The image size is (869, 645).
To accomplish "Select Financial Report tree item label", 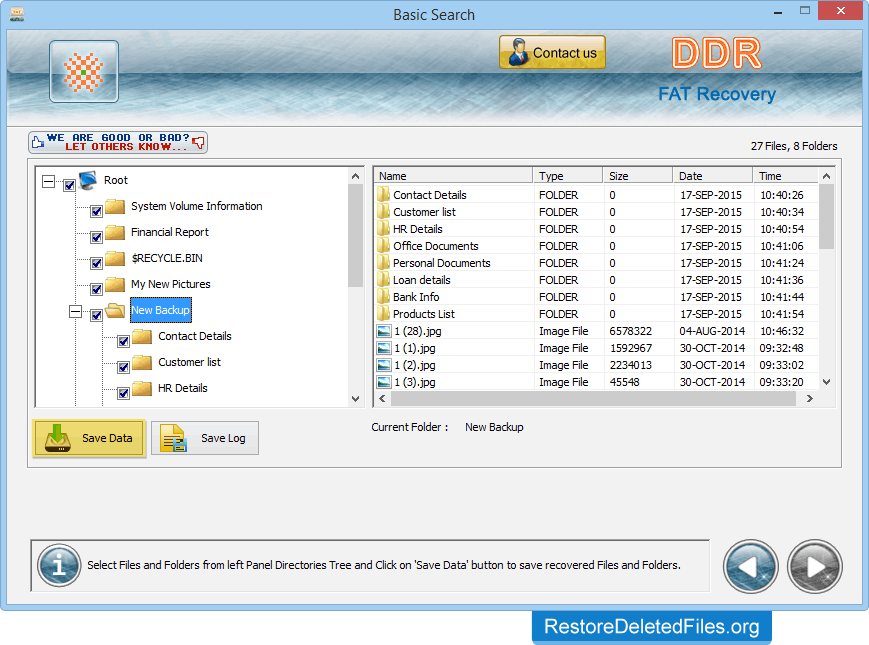I will (x=170, y=232).
